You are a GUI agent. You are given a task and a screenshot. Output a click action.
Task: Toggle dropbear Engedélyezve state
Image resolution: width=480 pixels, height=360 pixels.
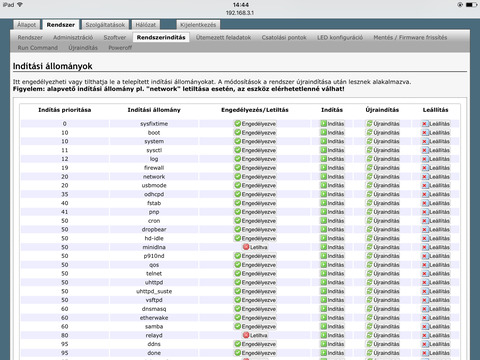255,230
